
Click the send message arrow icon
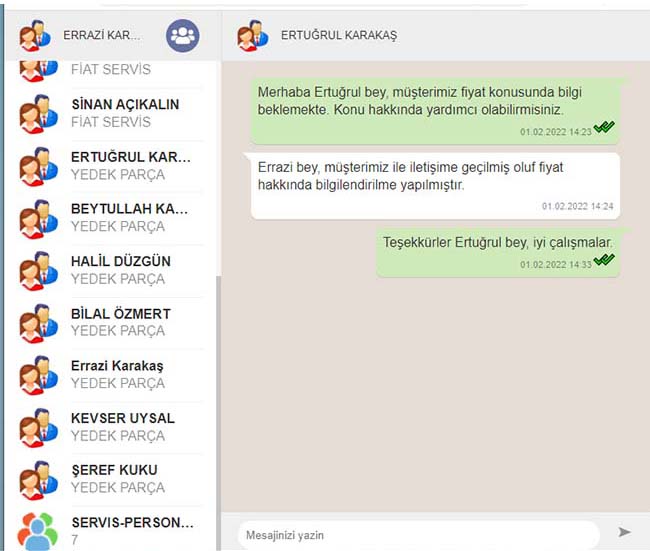[x=624, y=533]
